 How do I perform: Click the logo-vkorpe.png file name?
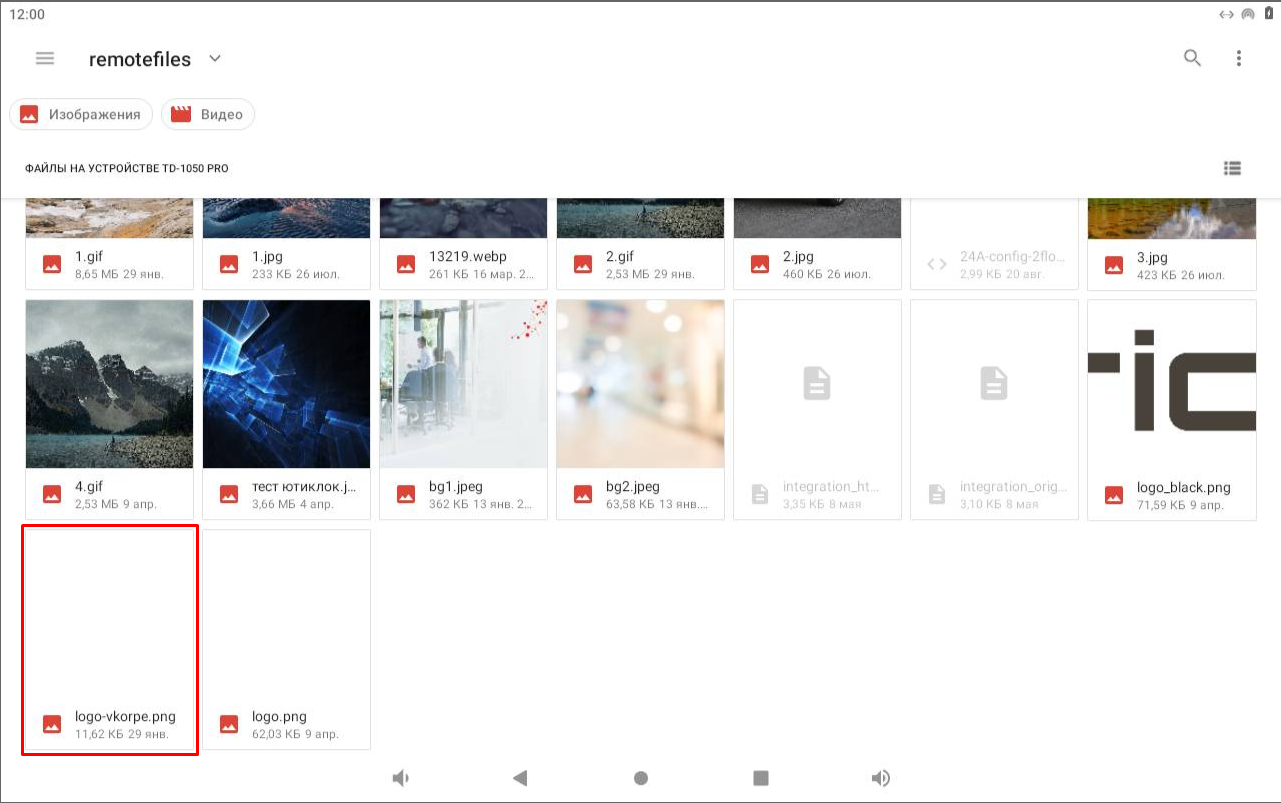125,717
